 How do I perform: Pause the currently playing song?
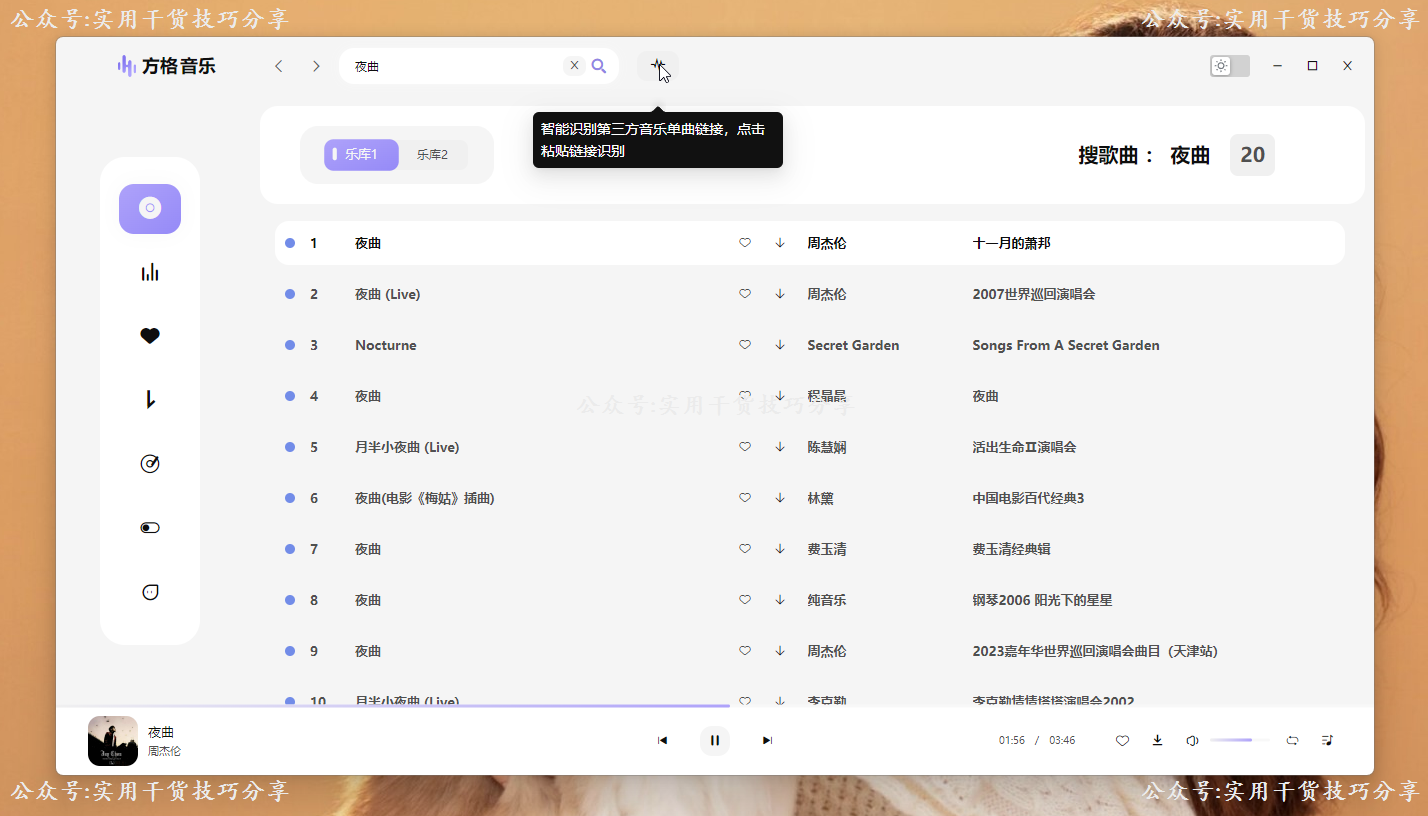tap(715, 740)
